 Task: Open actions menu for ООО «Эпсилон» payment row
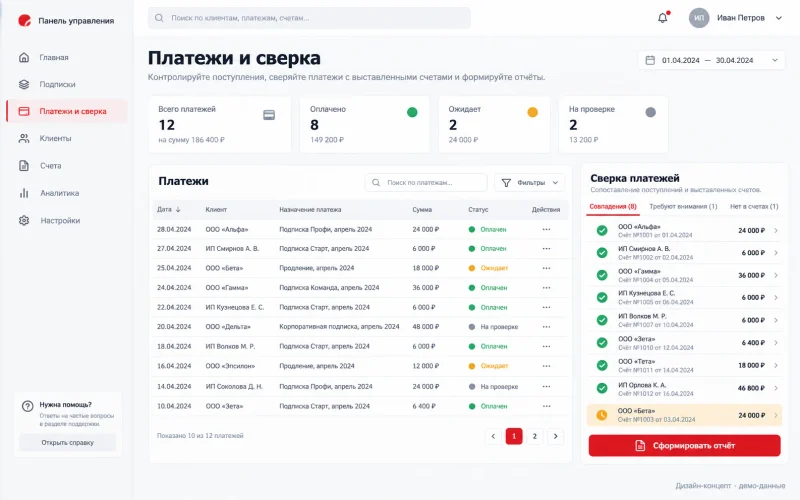[x=546, y=366]
